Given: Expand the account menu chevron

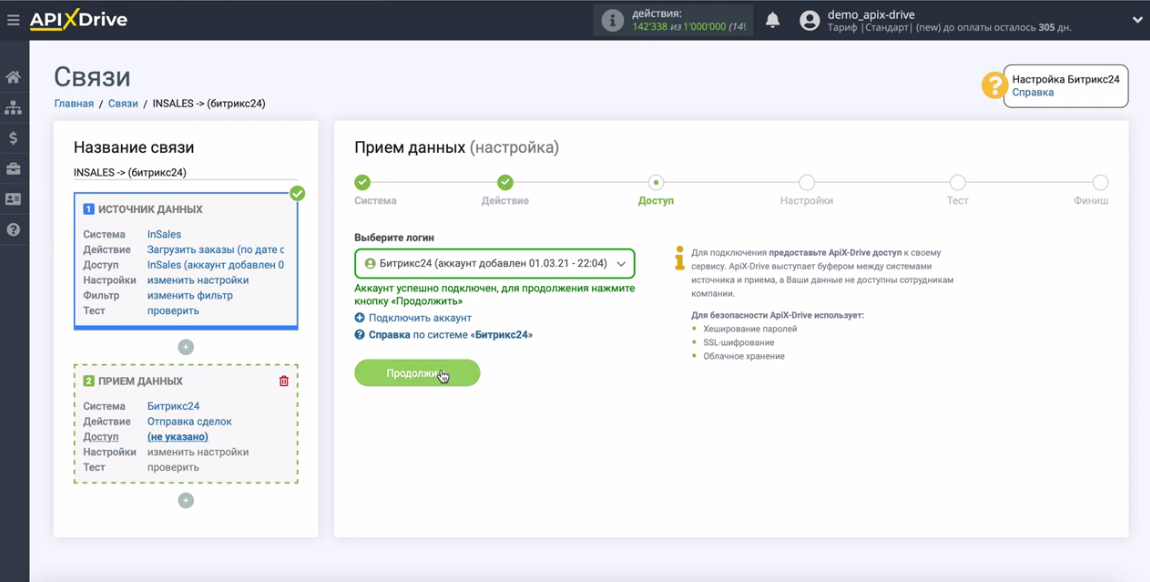Looking at the screenshot, I should pyautogui.click(x=1137, y=21).
